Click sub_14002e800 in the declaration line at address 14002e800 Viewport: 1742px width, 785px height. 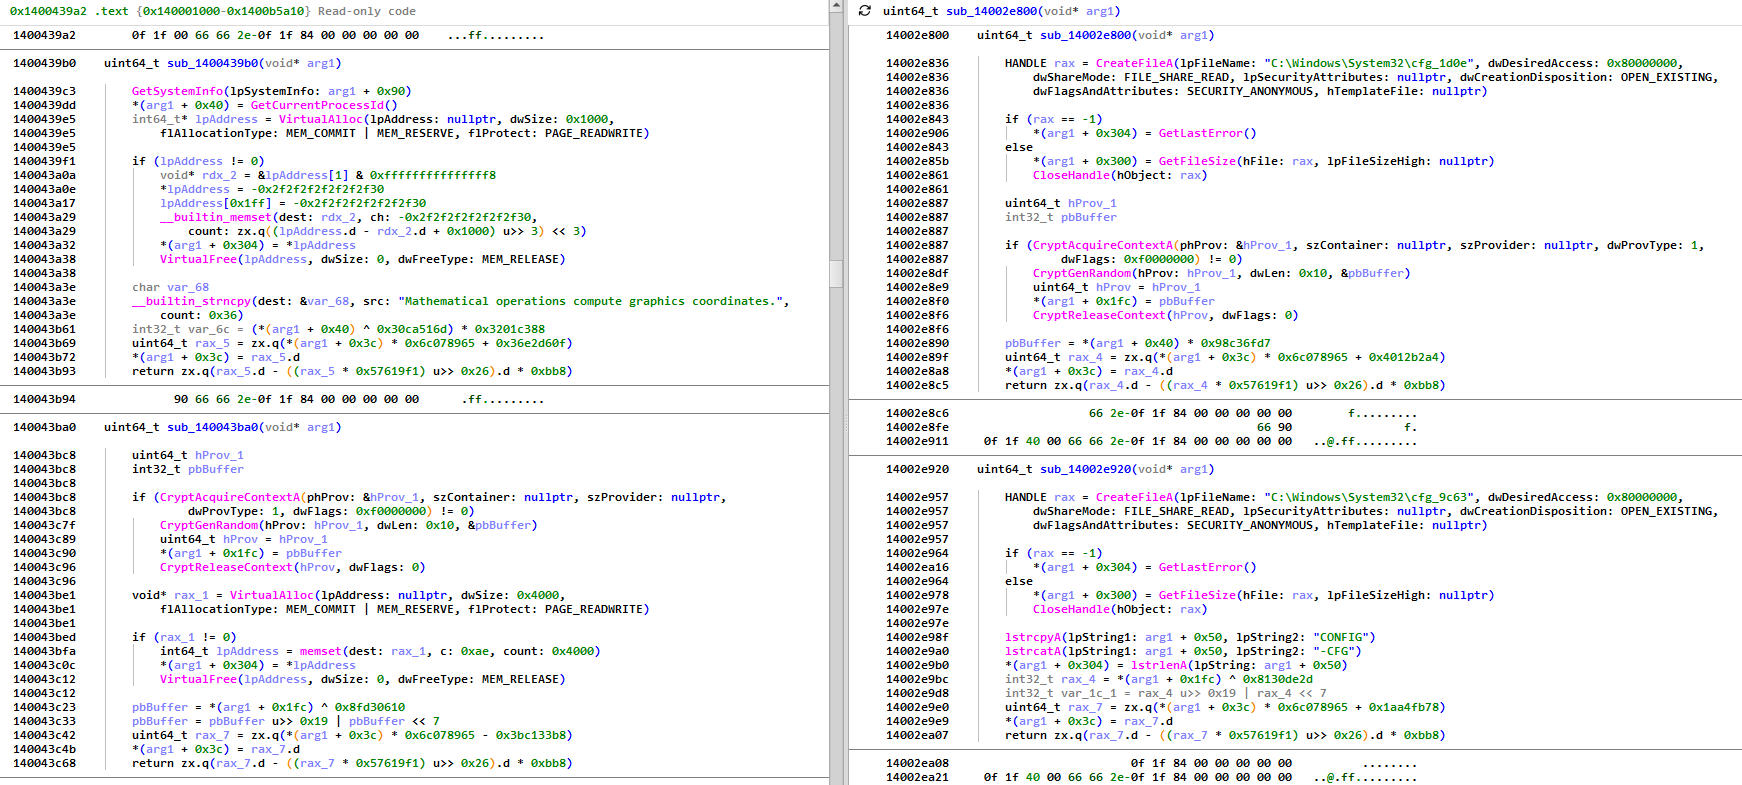(1086, 35)
